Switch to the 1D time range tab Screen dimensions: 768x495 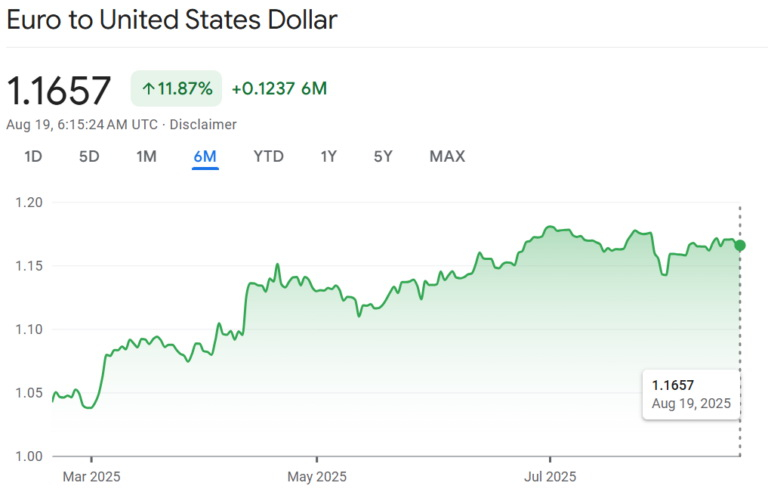(x=33, y=156)
